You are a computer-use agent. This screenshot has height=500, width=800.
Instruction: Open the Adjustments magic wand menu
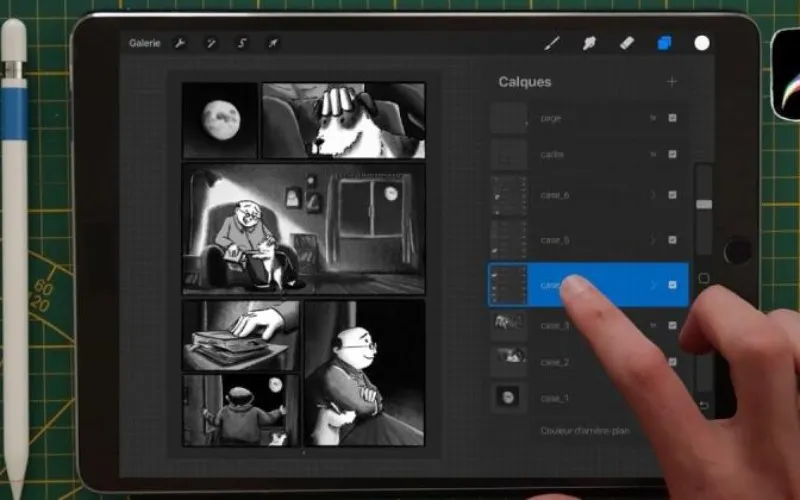click(x=211, y=43)
